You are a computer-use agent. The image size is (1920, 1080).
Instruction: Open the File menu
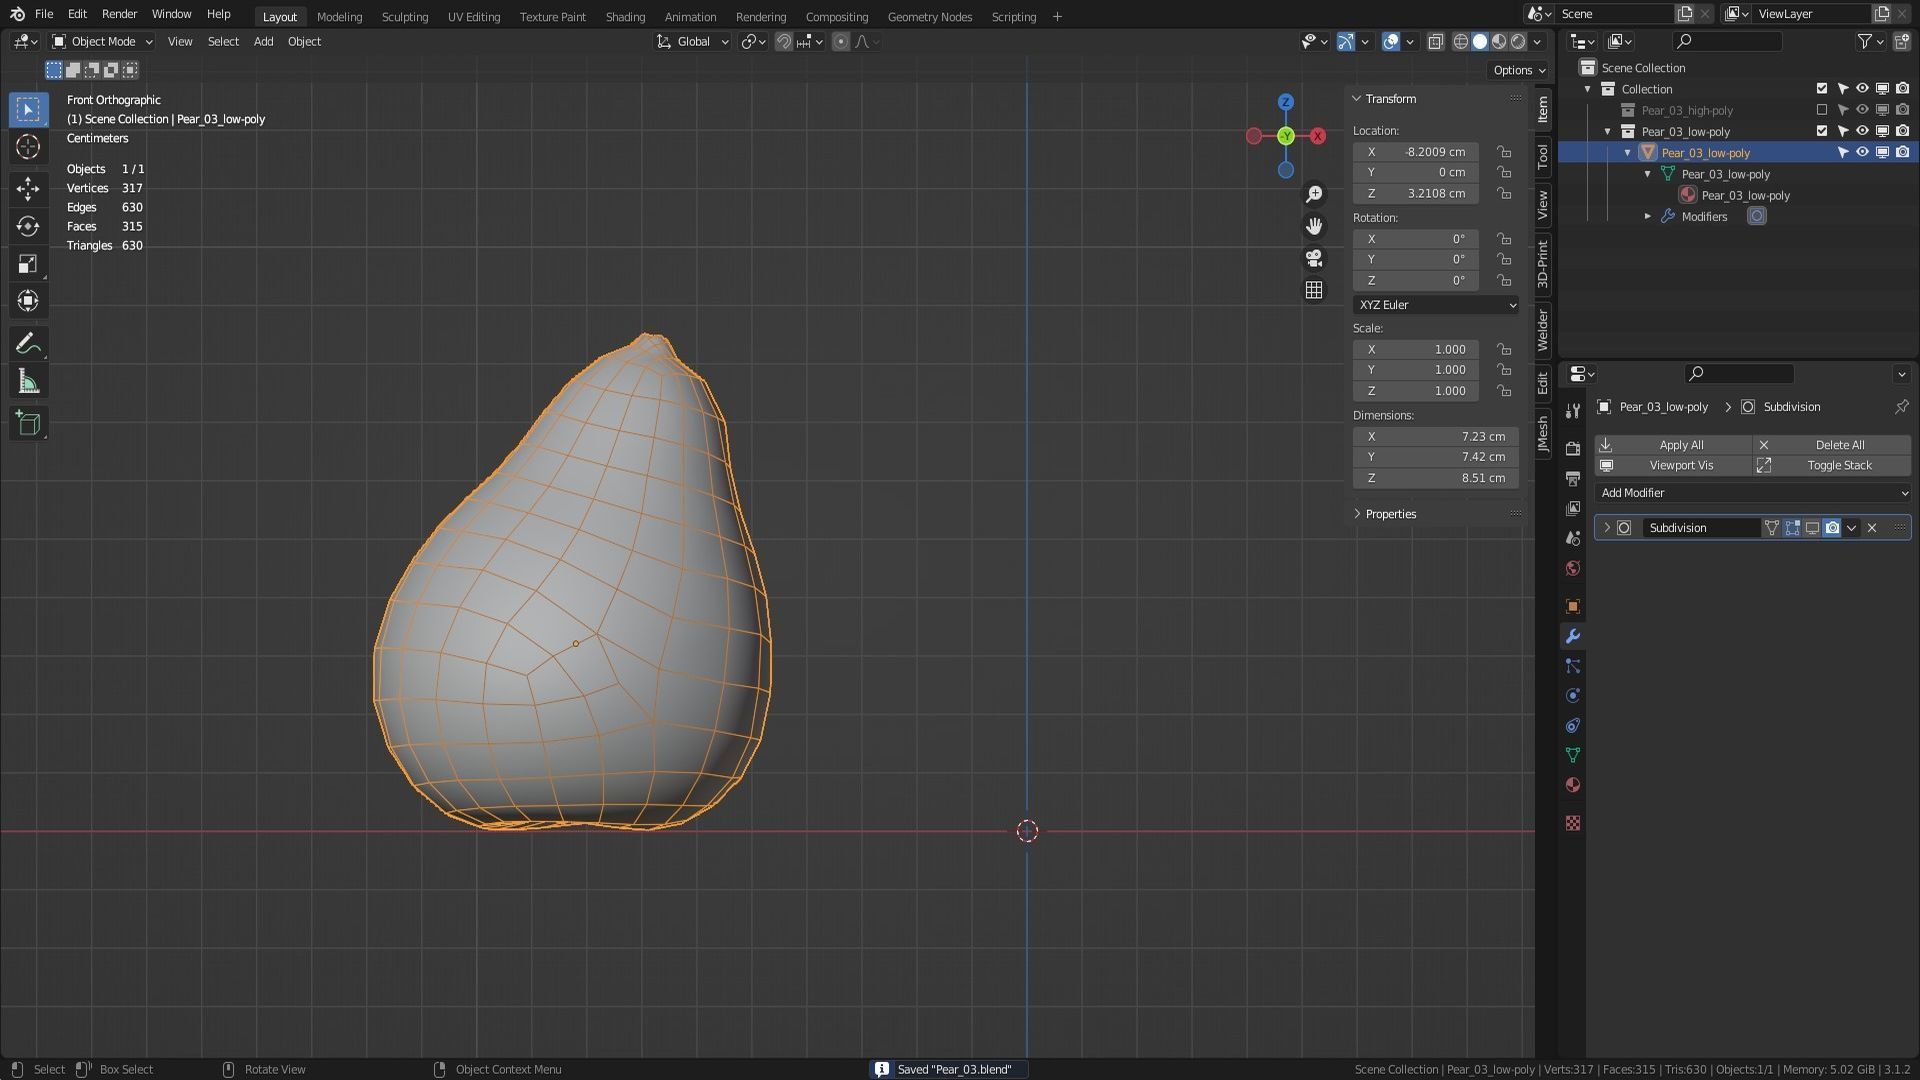(44, 14)
